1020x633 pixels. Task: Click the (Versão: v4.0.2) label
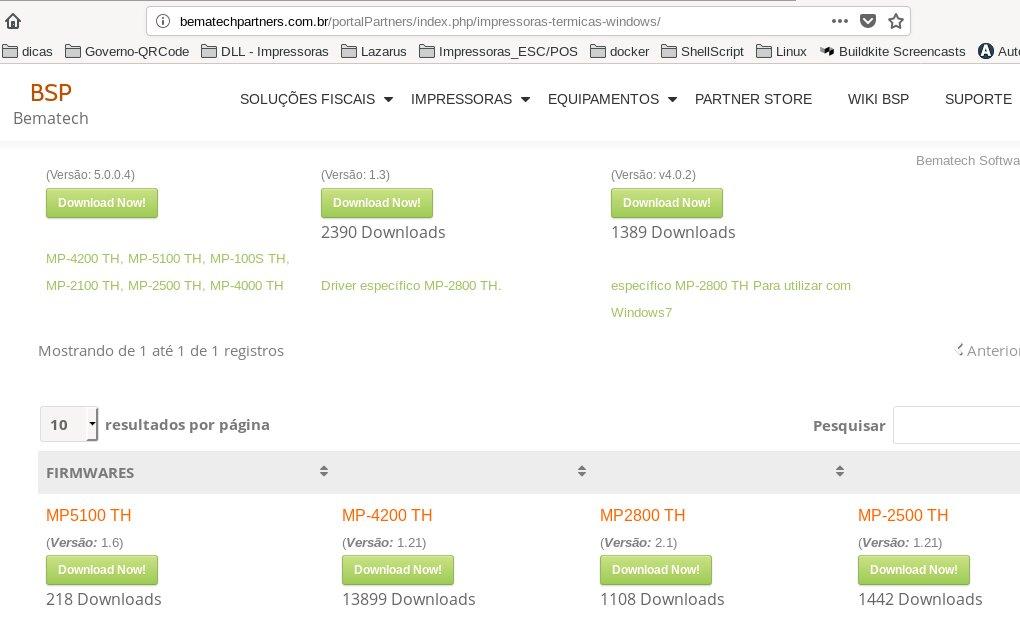[x=653, y=175]
